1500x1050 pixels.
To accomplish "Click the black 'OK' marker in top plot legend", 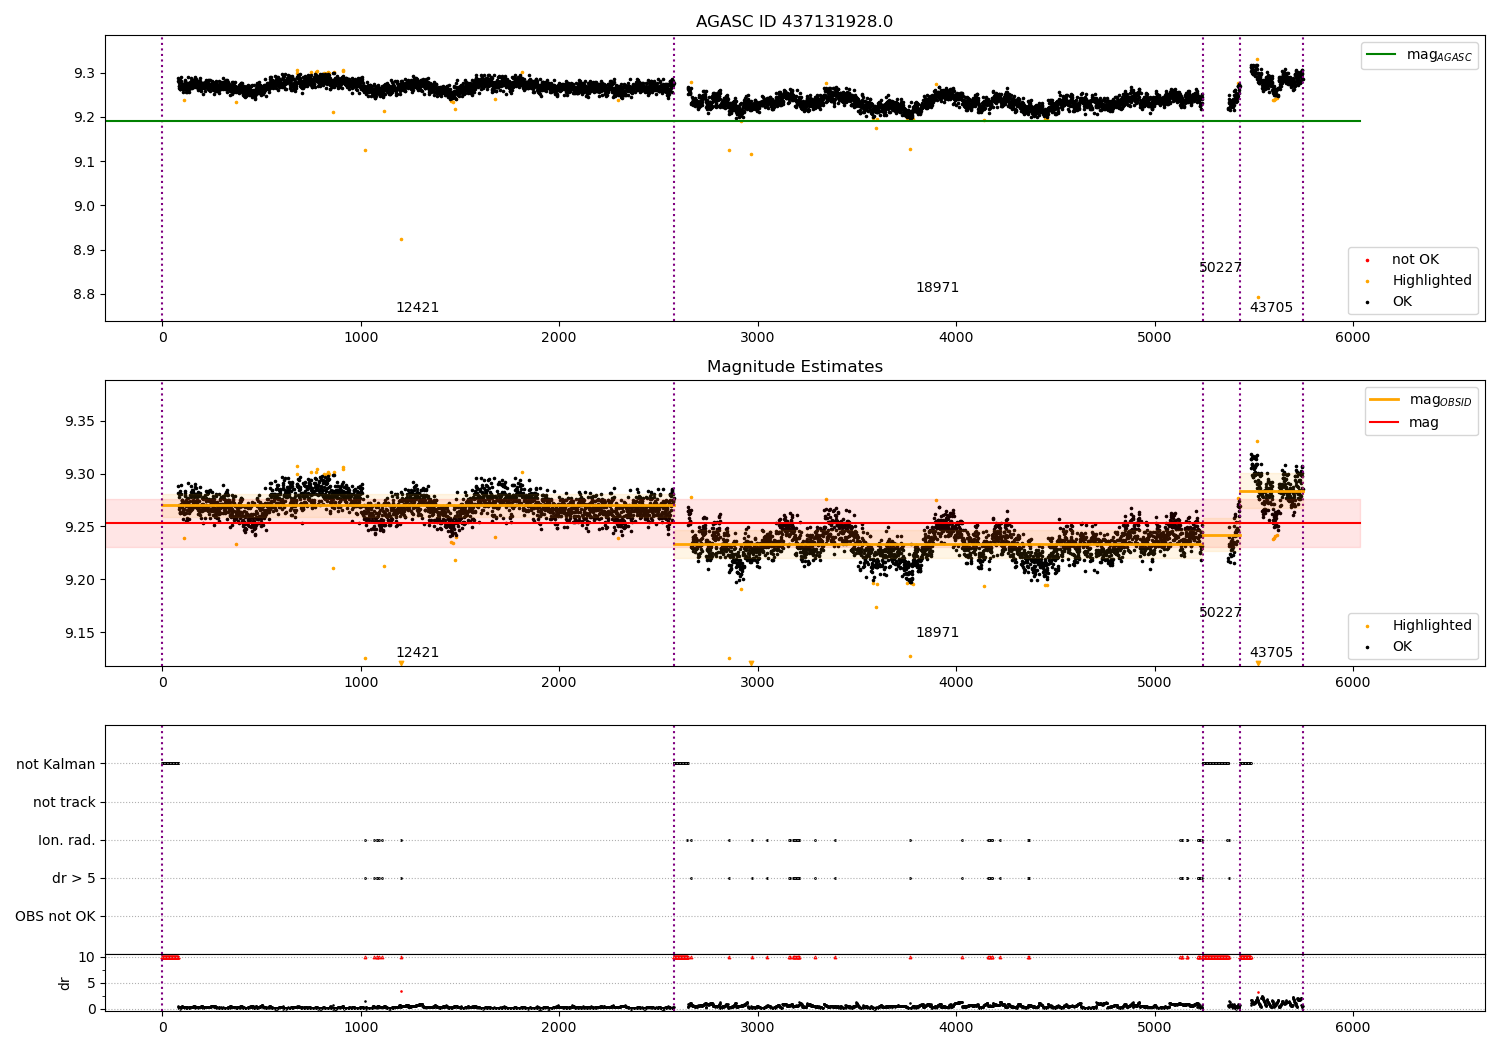I will [1367, 302].
